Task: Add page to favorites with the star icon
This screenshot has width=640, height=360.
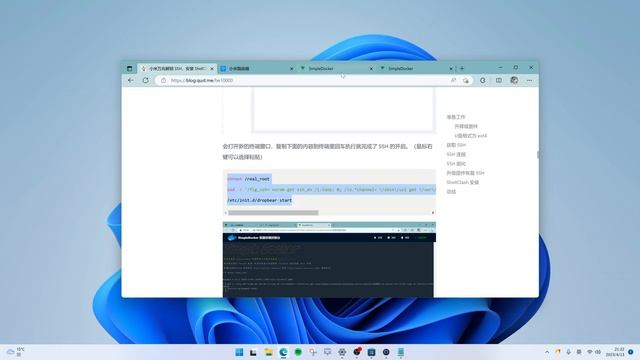Action: point(466,80)
